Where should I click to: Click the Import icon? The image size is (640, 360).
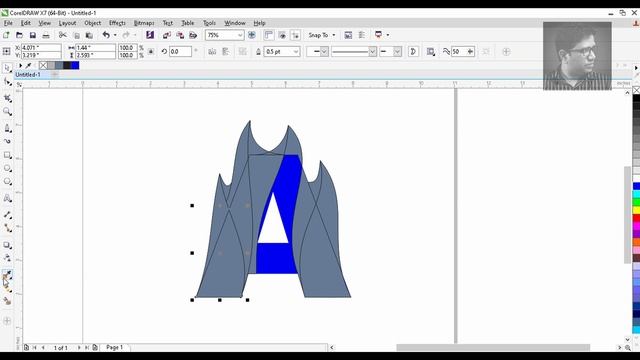click(x=167, y=35)
